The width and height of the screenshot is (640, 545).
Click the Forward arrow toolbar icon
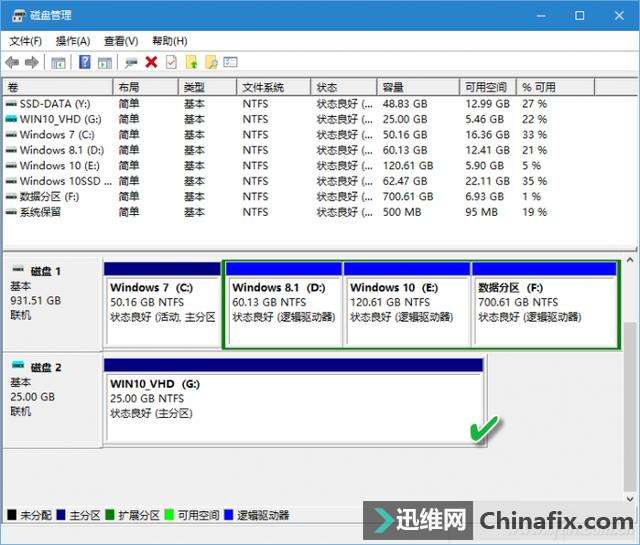(x=32, y=62)
